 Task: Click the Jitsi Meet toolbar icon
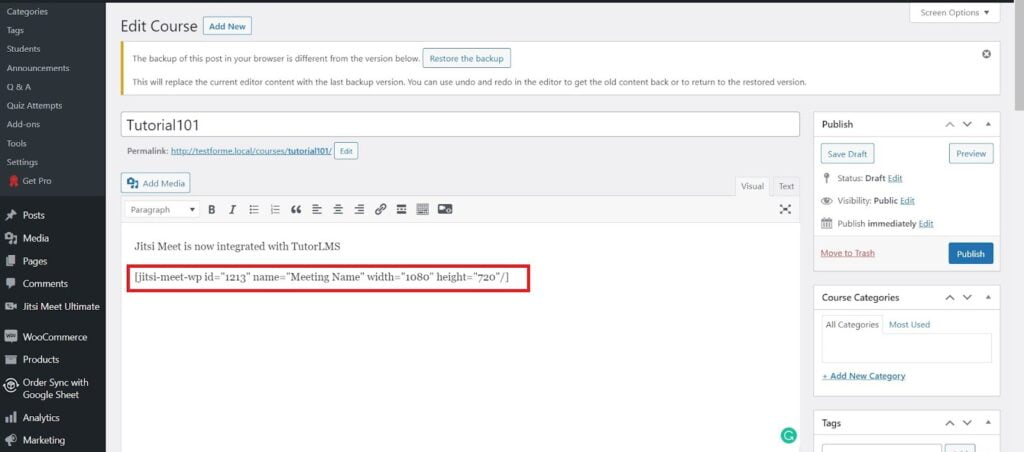coord(445,210)
